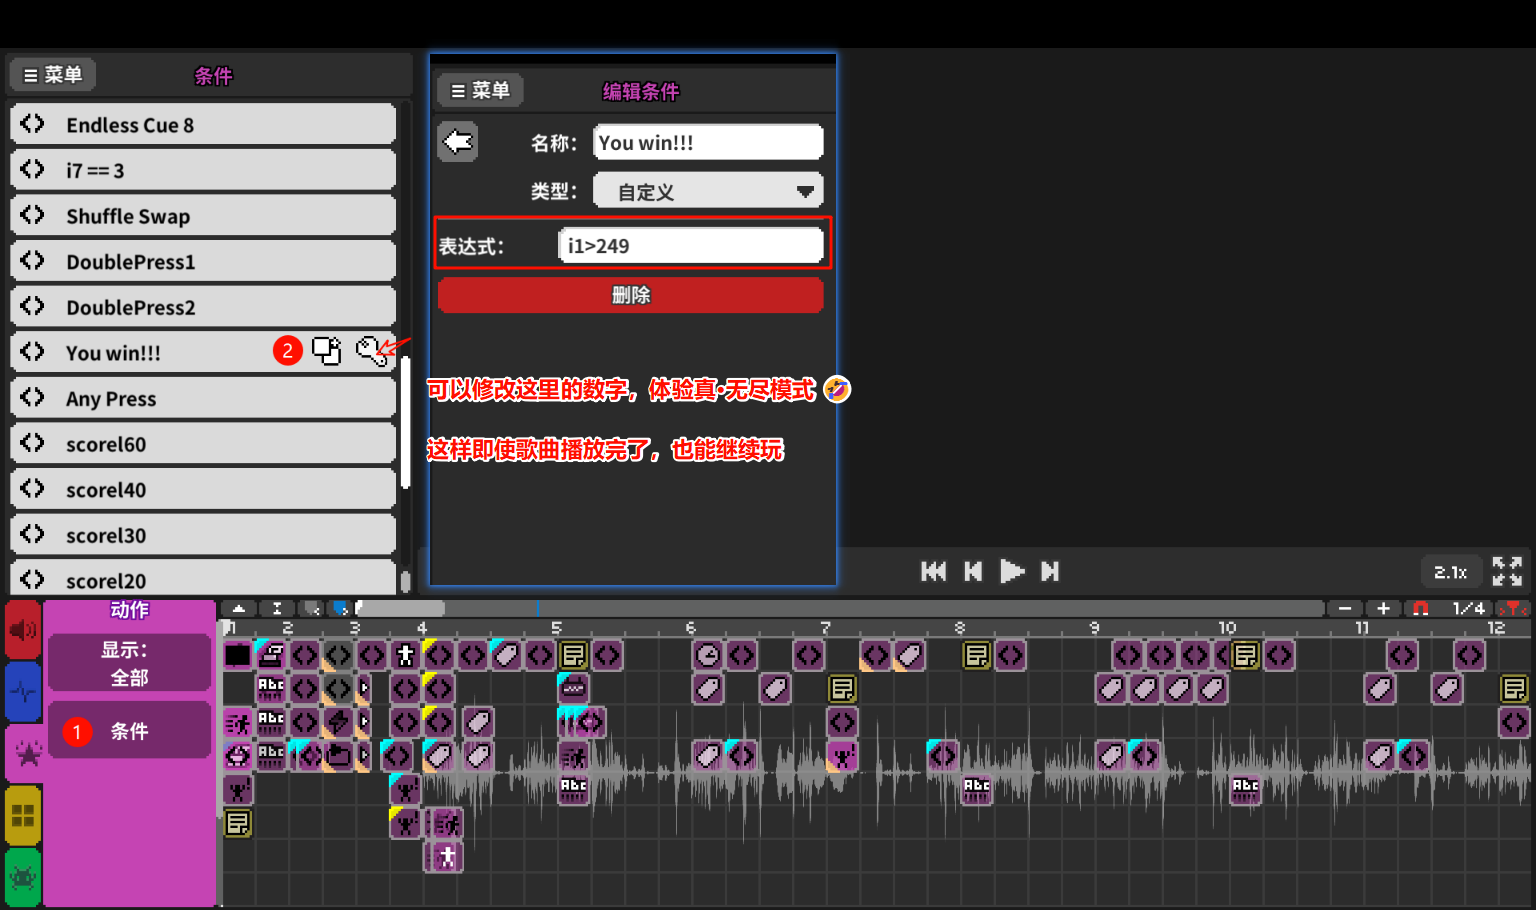Image resolution: width=1536 pixels, height=910 pixels.
Task: Toggle fullscreen preview with the expand arrows icon
Action: click(x=1506, y=571)
